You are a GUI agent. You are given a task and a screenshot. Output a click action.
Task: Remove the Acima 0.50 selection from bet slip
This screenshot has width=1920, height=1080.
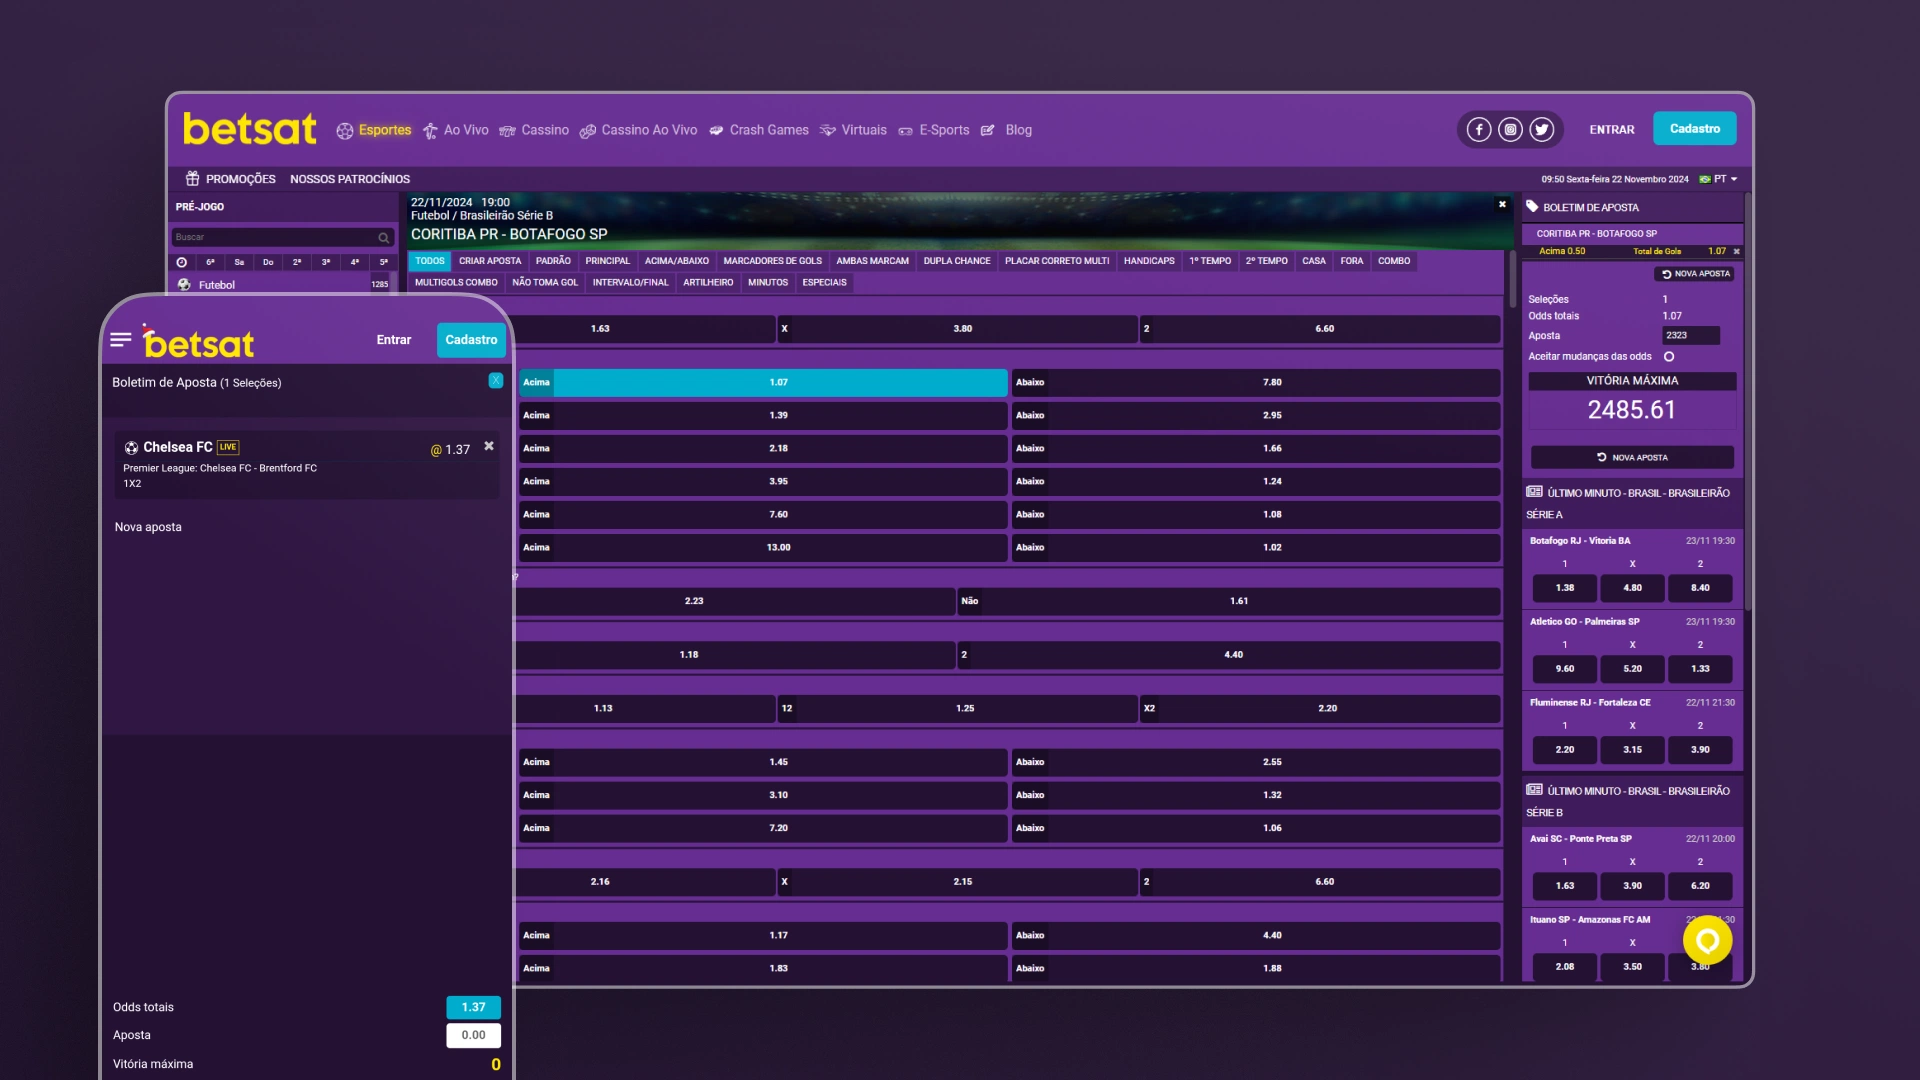click(x=1736, y=251)
